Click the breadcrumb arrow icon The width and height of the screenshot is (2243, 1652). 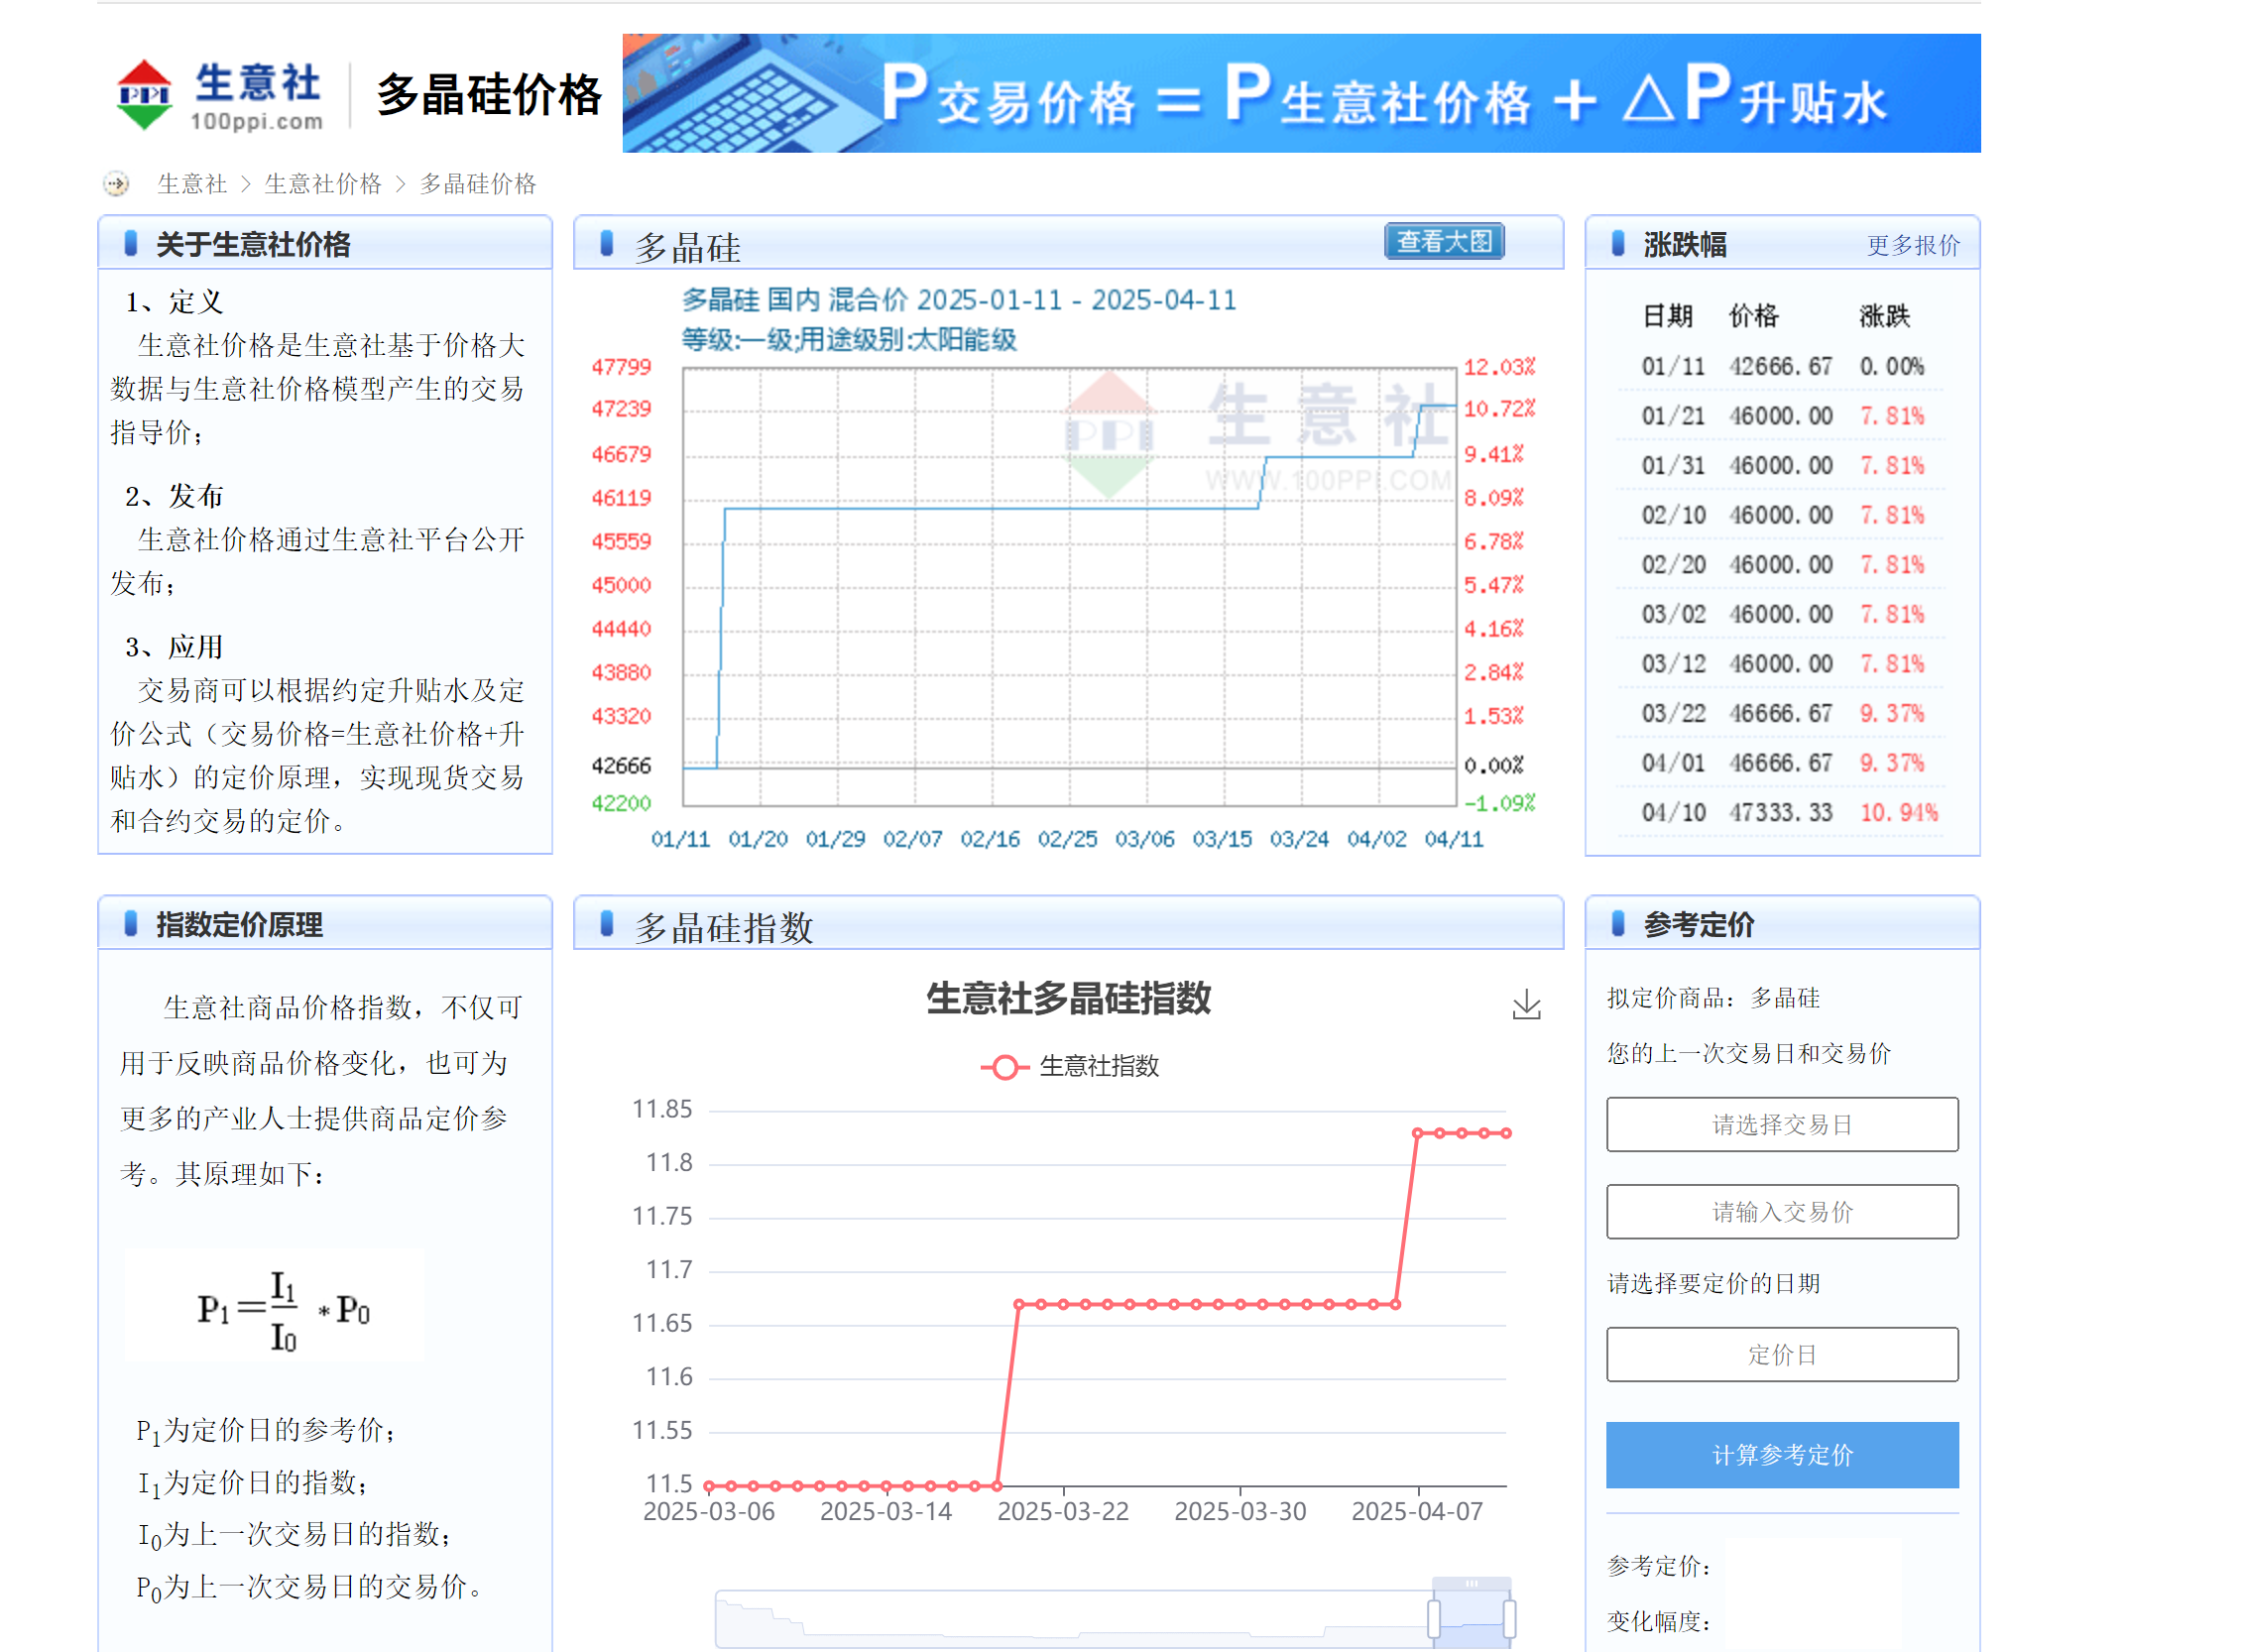click(x=117, y=184)
